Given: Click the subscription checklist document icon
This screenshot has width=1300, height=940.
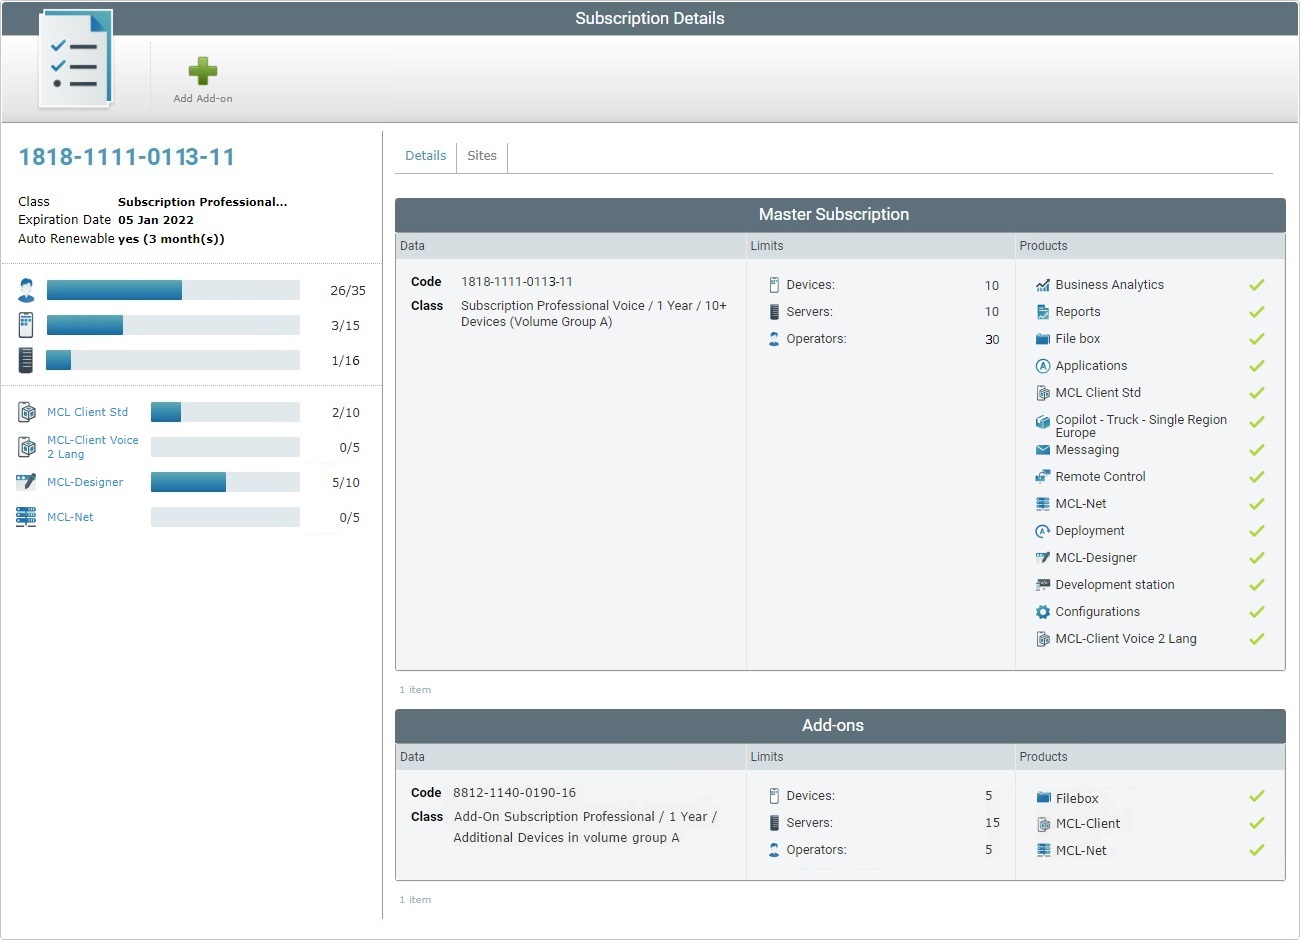Looking at the screenshot, I should (x=76, y=60).
